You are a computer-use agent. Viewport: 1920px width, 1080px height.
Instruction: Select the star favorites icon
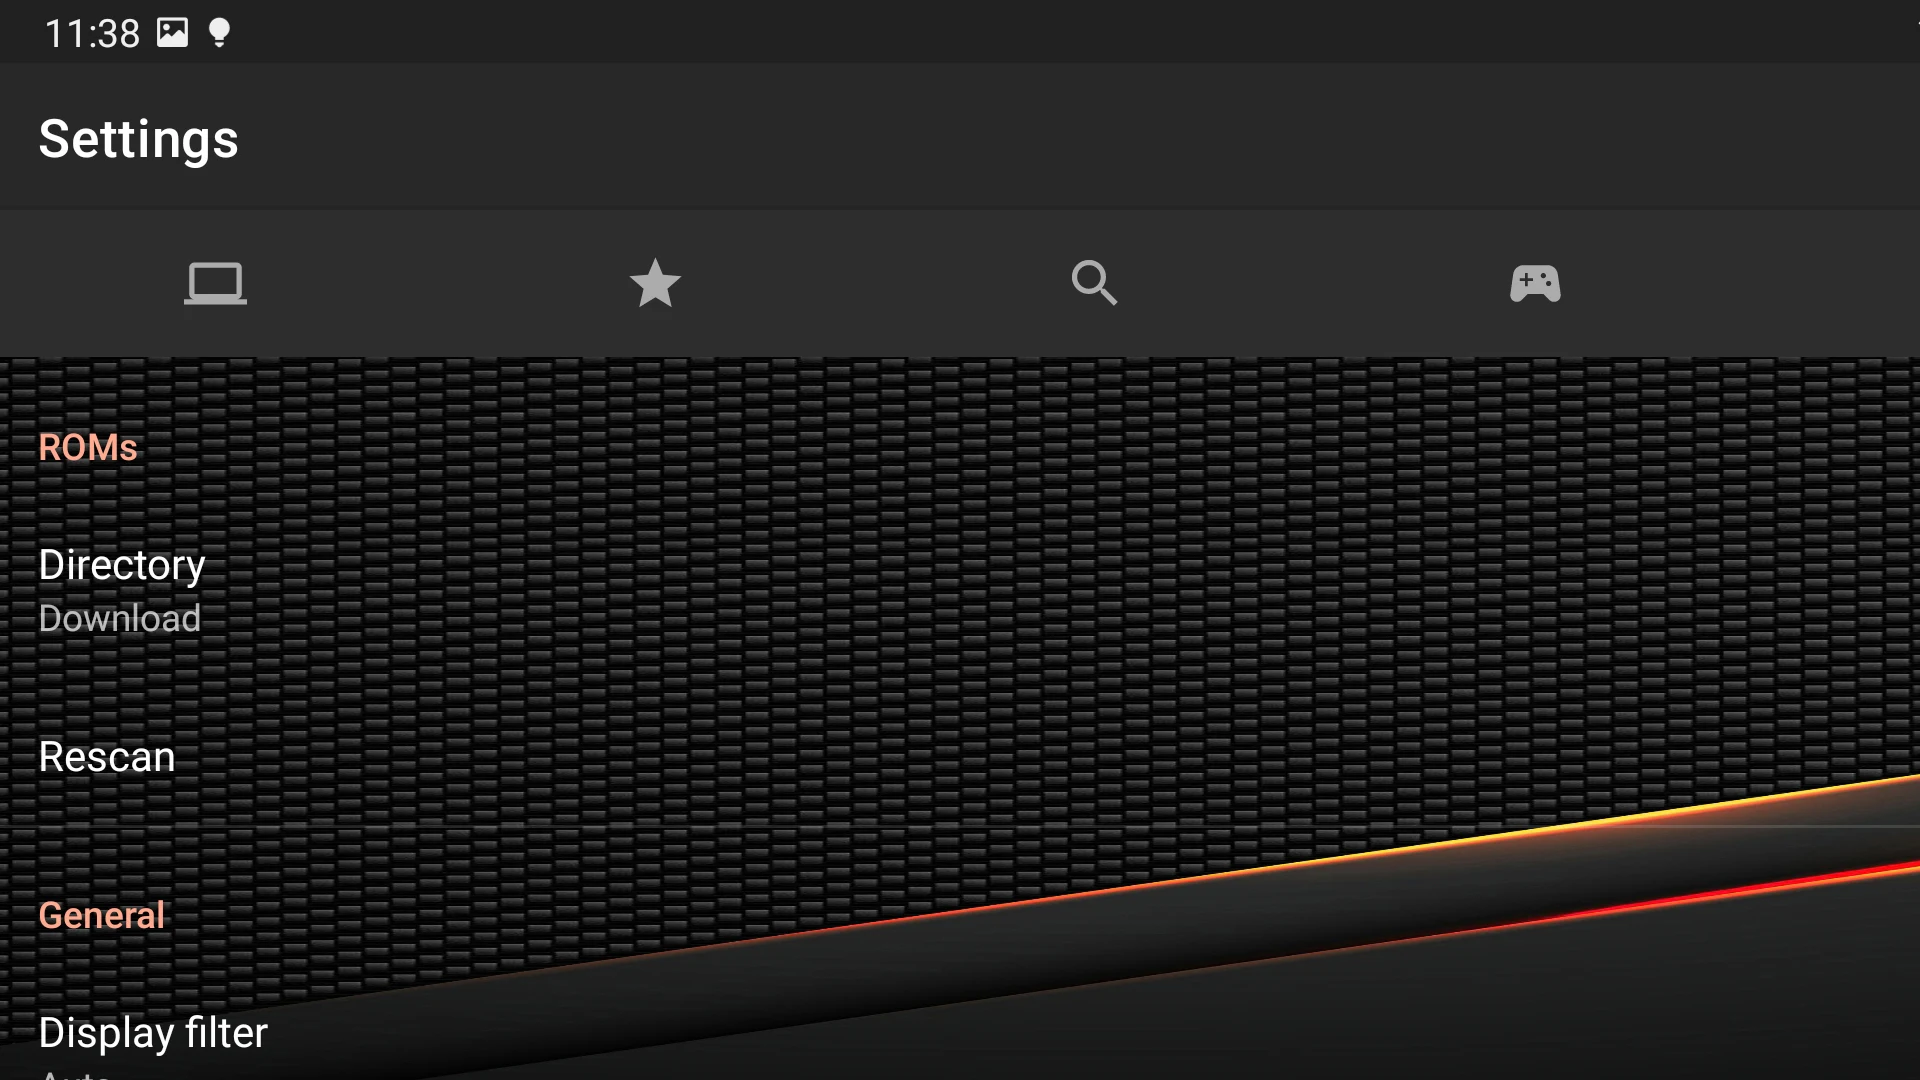pos(655,283)
